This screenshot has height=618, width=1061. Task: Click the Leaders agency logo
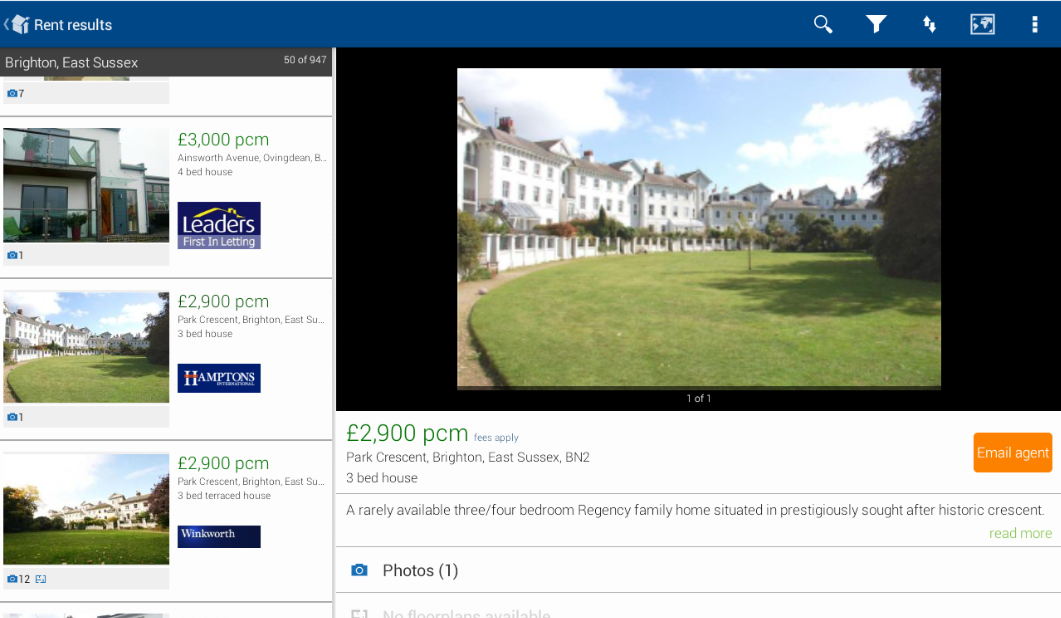(x=218, y=225)
